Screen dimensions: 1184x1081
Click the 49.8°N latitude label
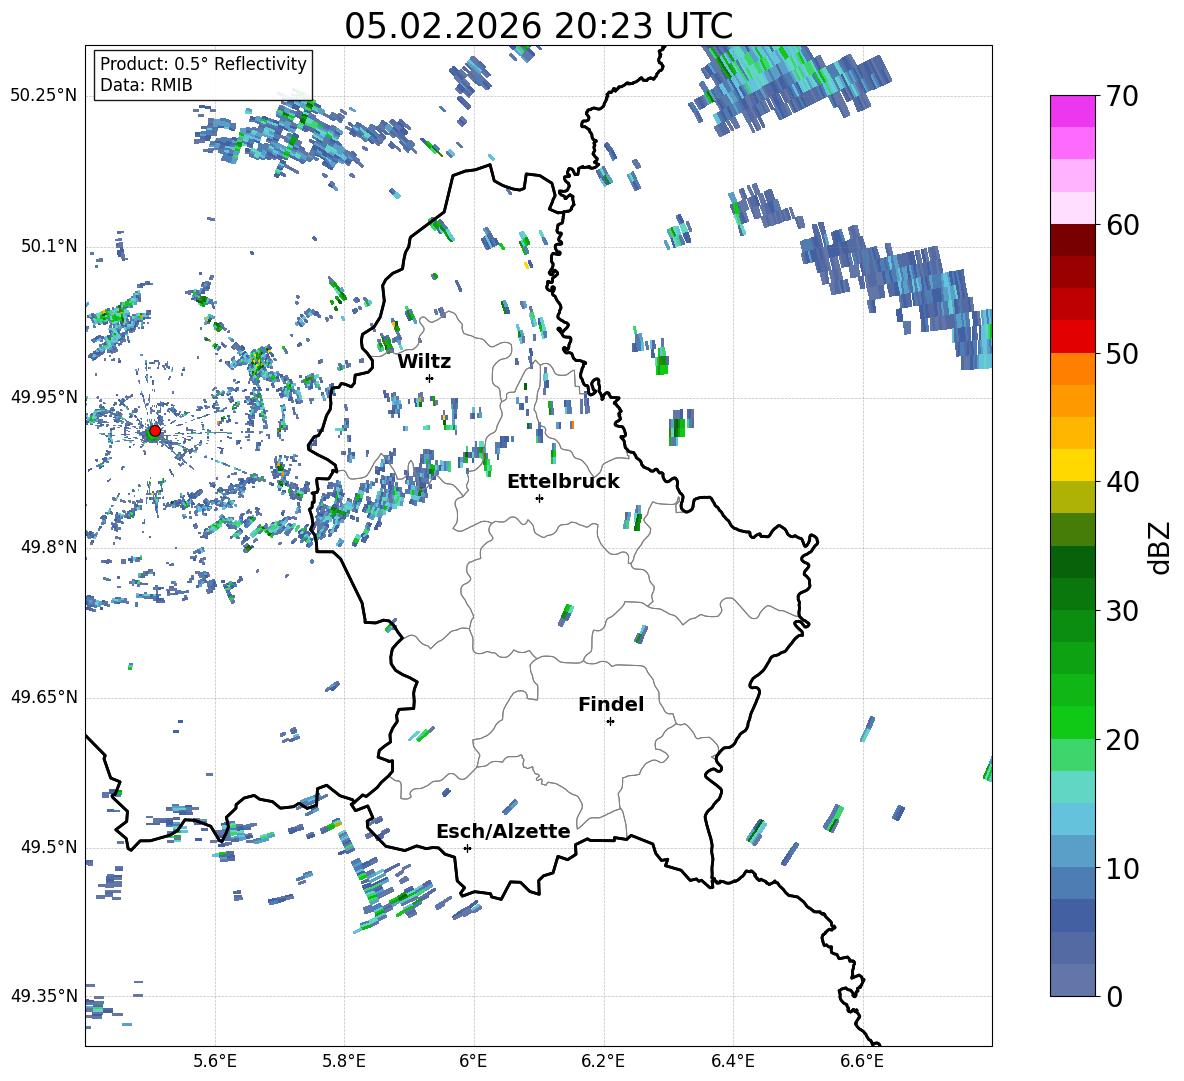click(49, 547)
